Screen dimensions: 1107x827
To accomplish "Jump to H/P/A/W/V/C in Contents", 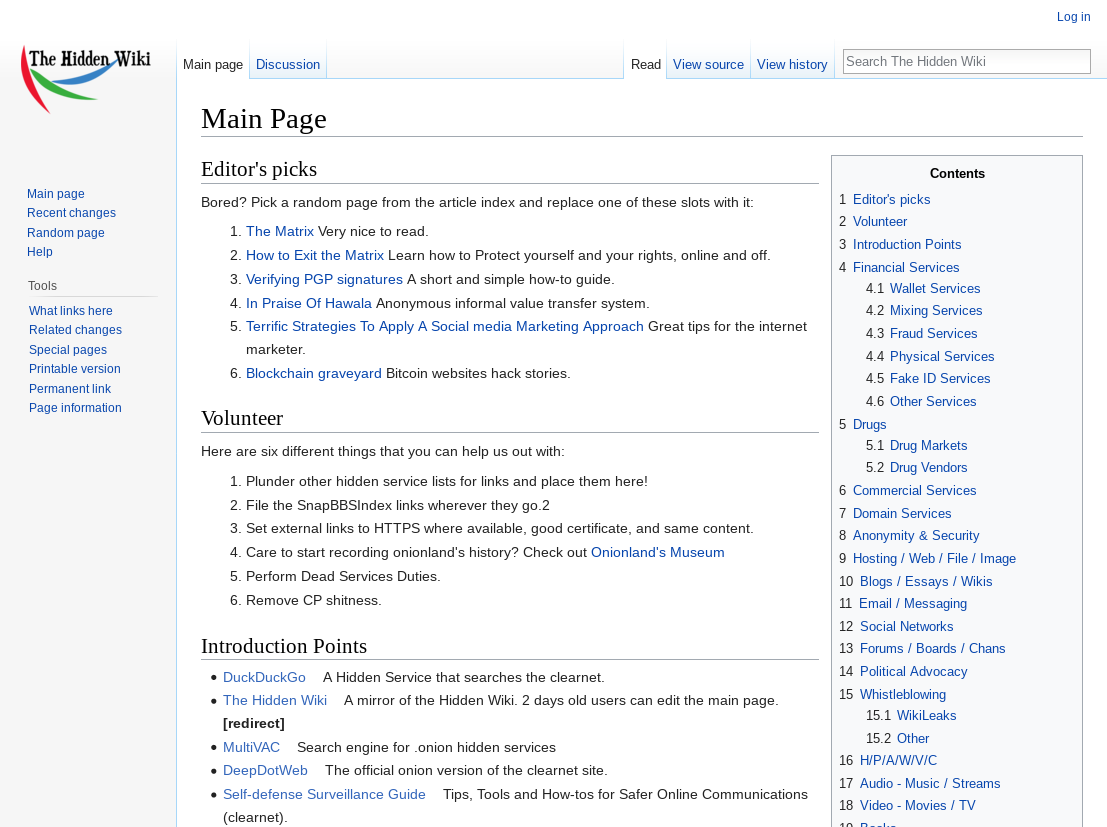I will click(x=898, y=761).
